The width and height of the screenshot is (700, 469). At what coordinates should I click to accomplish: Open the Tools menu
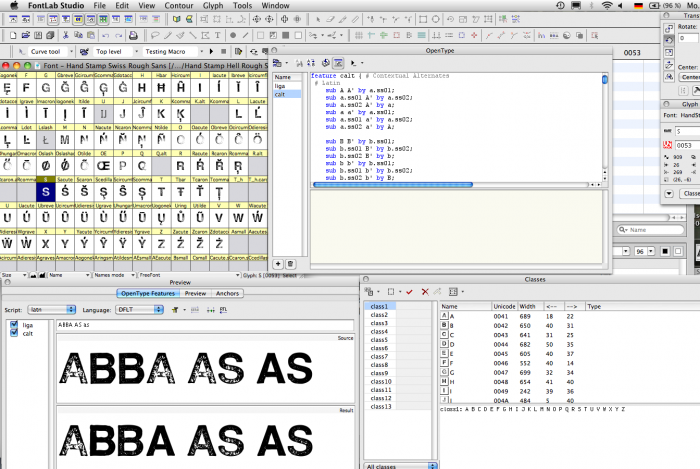(x=242, y=5)
